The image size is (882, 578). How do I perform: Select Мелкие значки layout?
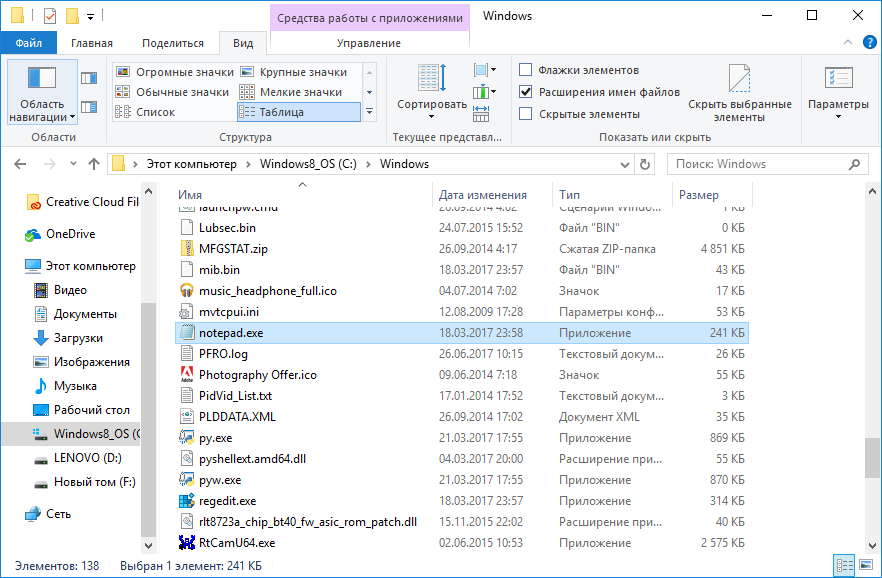pyautogui.click(x=291, y=92)
